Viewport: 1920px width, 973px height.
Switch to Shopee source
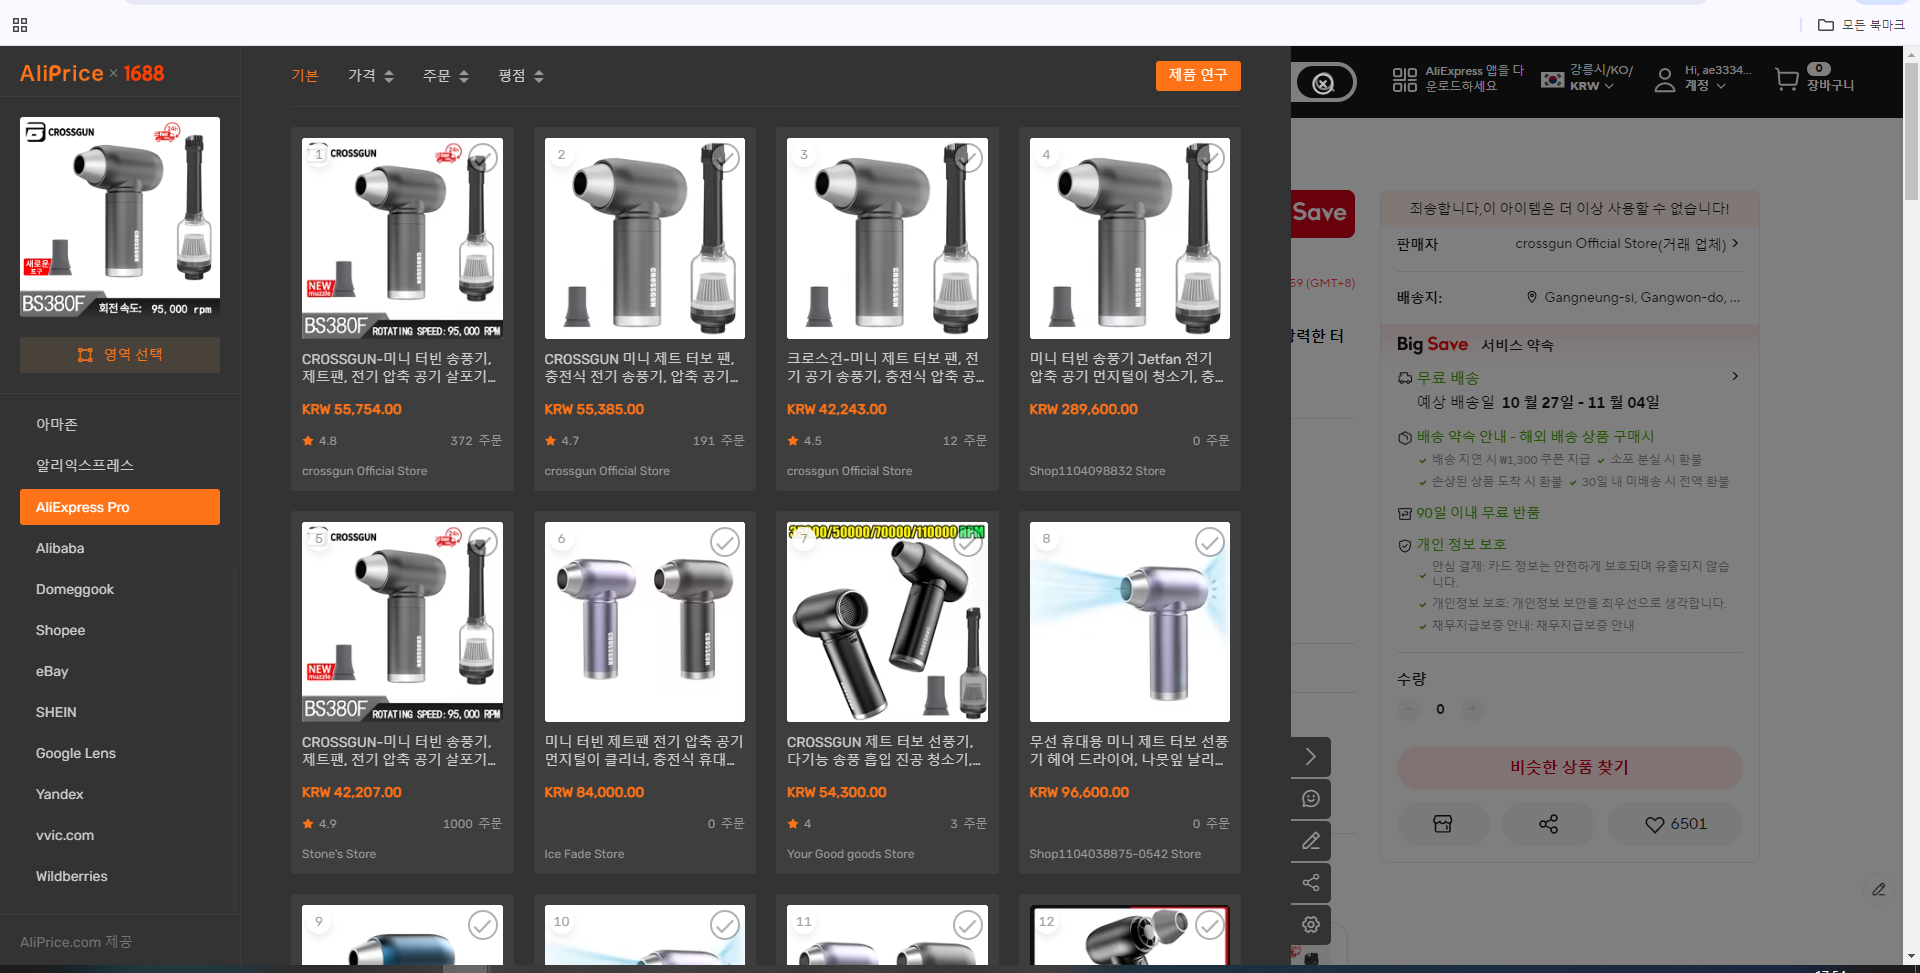[120, 630]
